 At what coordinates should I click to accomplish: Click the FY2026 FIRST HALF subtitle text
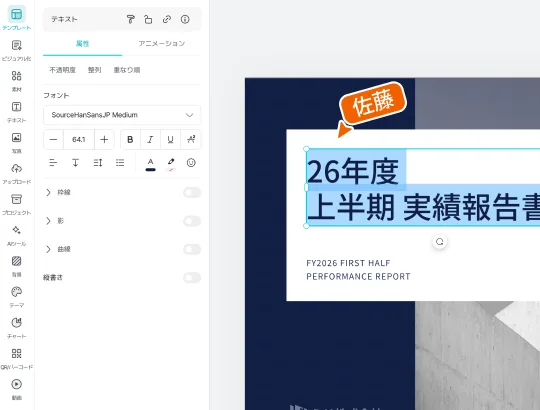tap(348, 263)
